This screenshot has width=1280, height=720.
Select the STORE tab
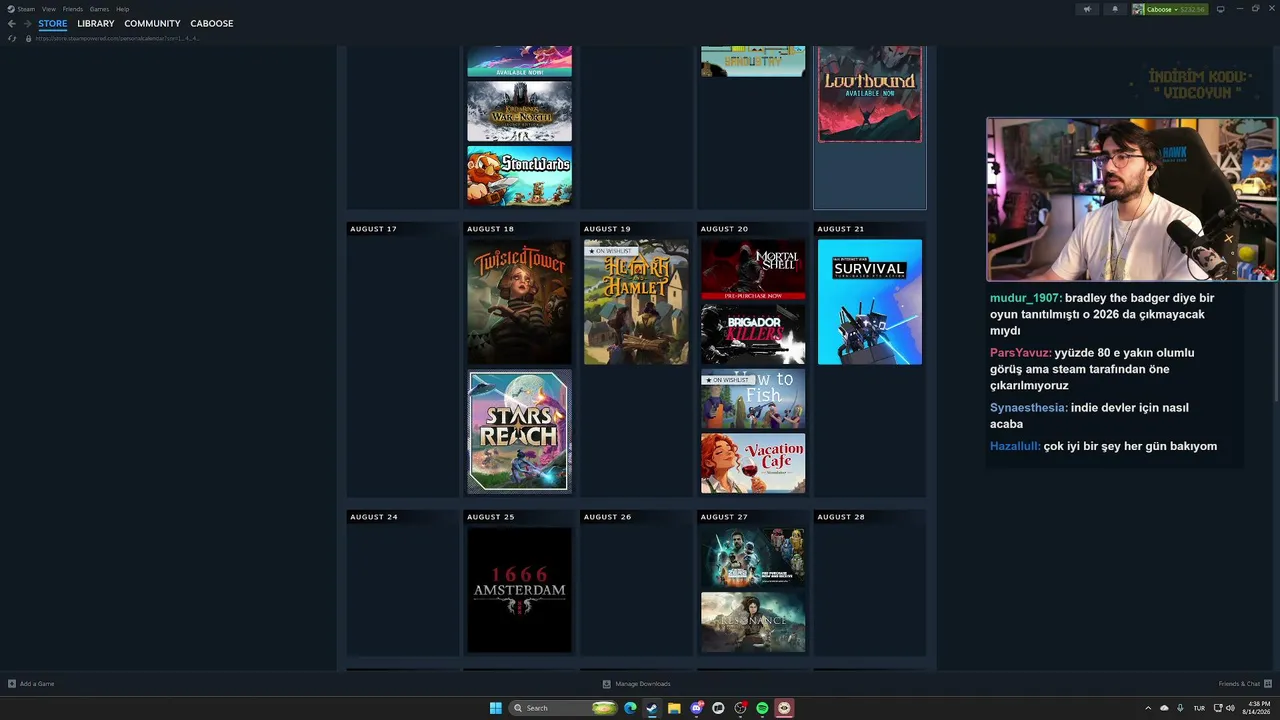coord(53,23)
